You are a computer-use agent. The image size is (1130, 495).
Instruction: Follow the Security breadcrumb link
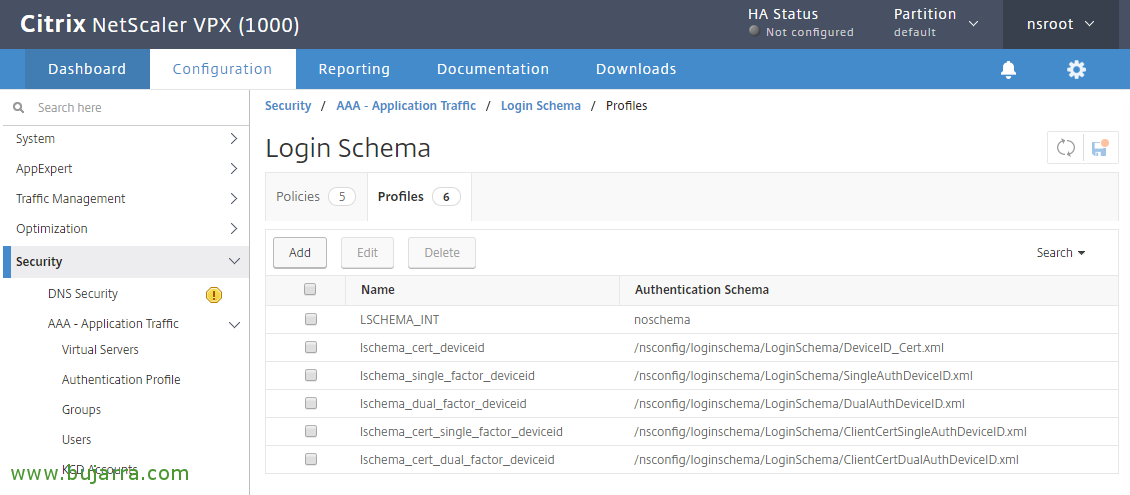click(288, 106)
